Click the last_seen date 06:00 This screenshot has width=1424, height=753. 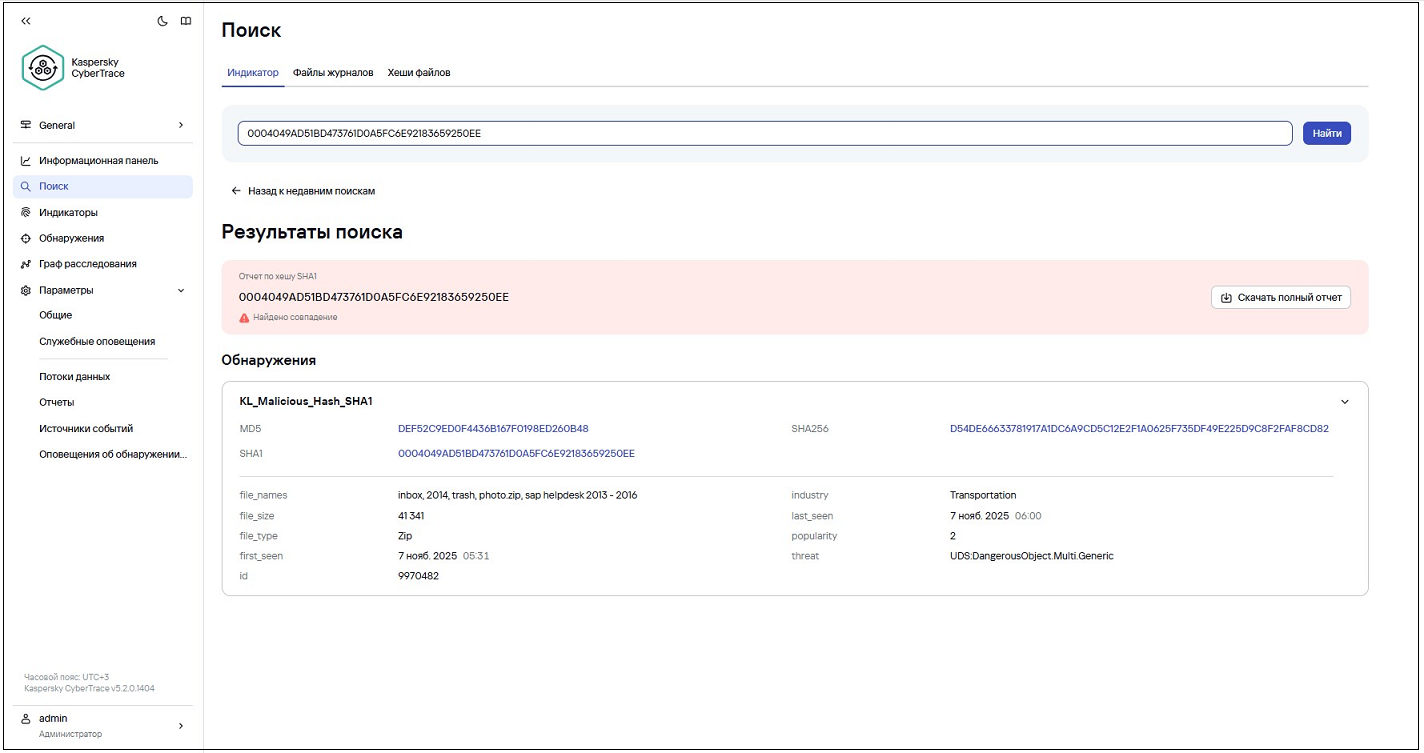[x=995, y=516]
